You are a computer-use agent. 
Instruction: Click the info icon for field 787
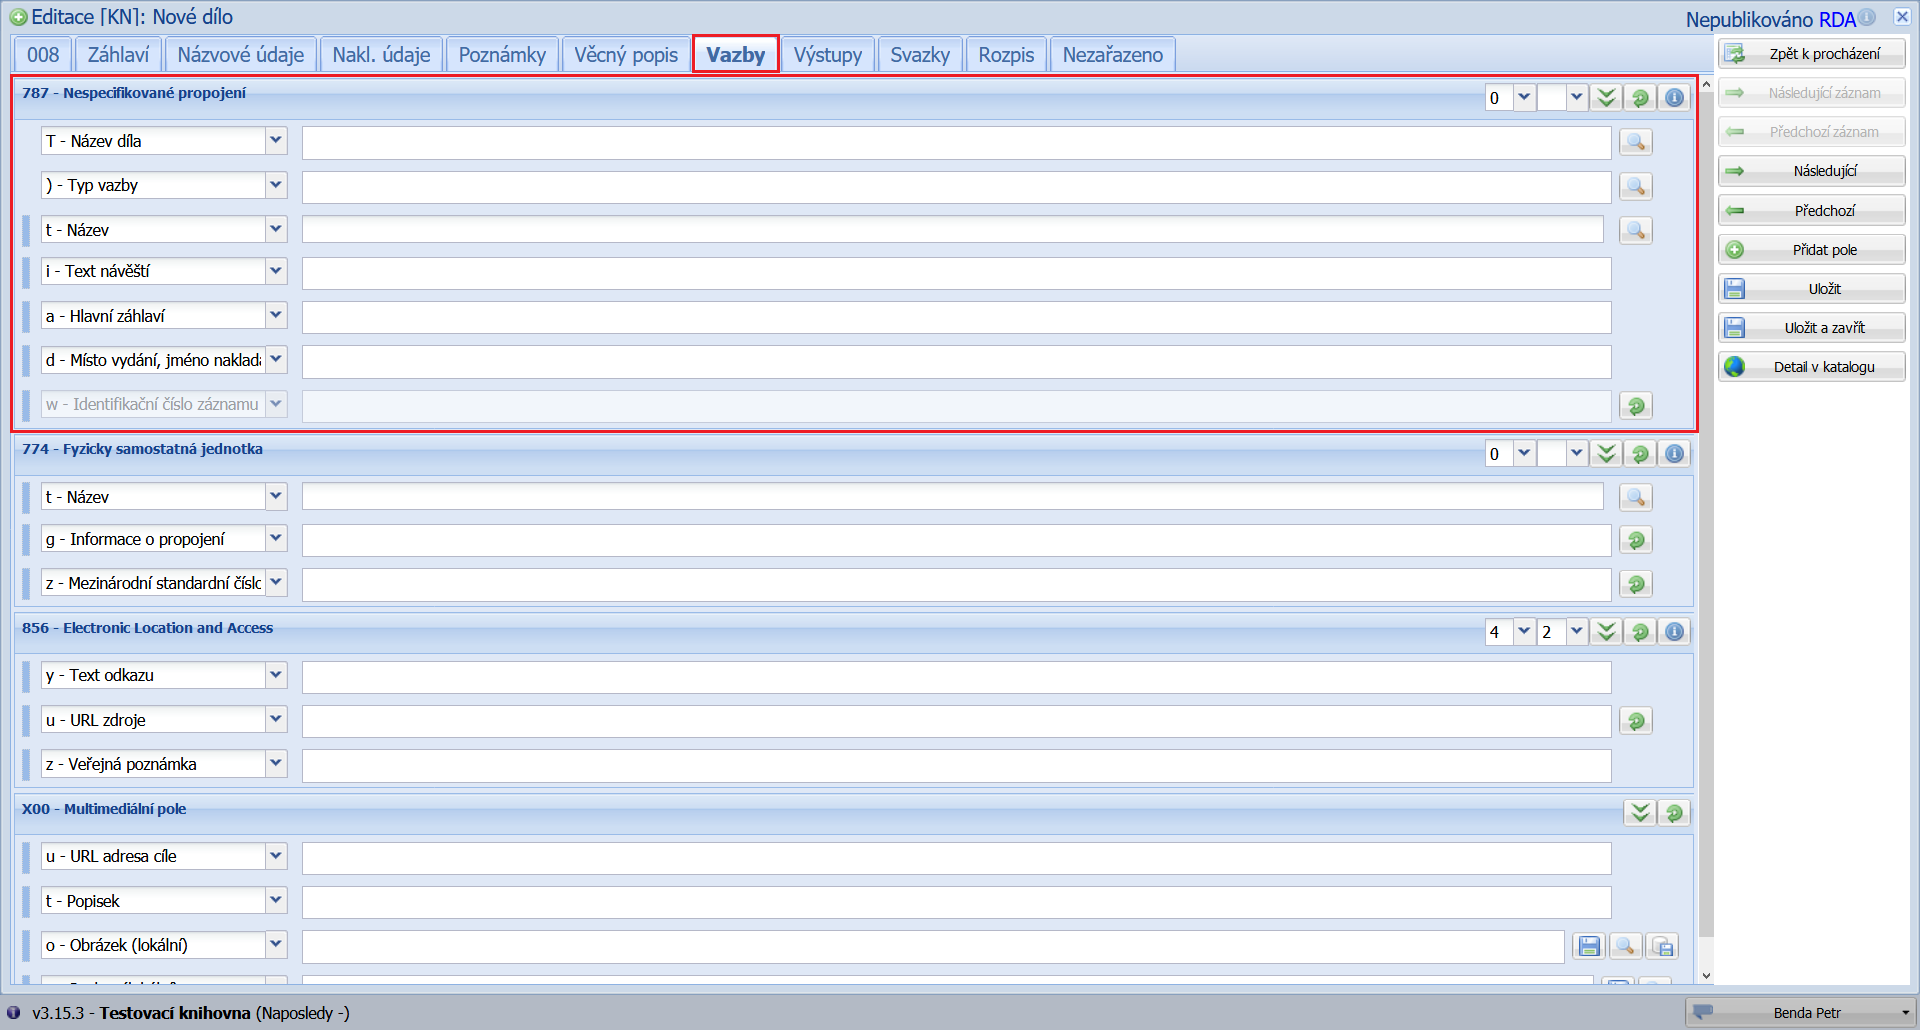coord(1674,98)
